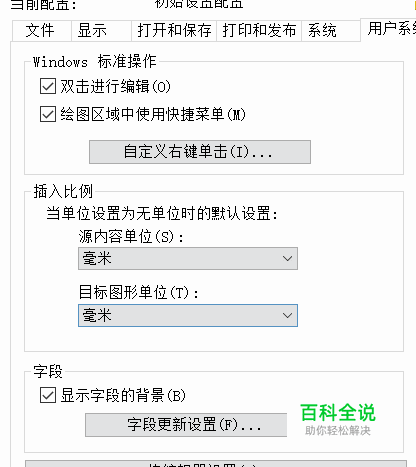Click the 字段更新设置 button
The image size is (416, 467).
coord(186,425)
